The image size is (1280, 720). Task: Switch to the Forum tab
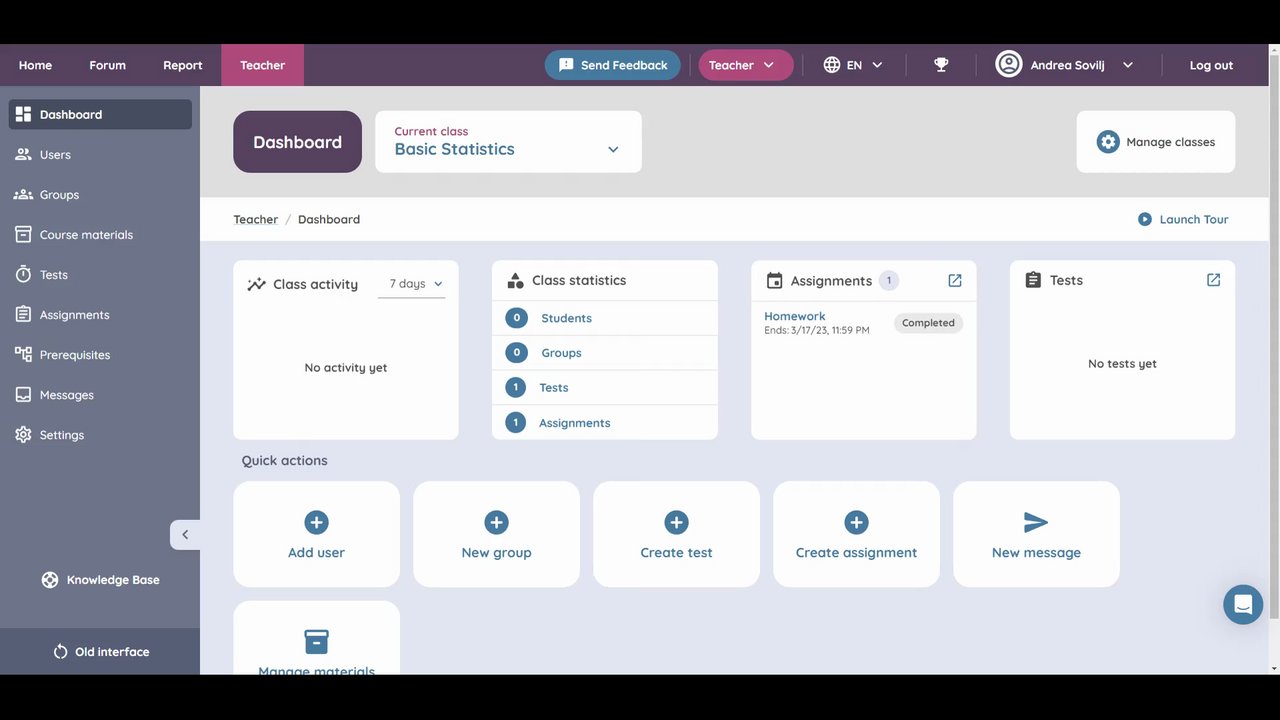107,65
